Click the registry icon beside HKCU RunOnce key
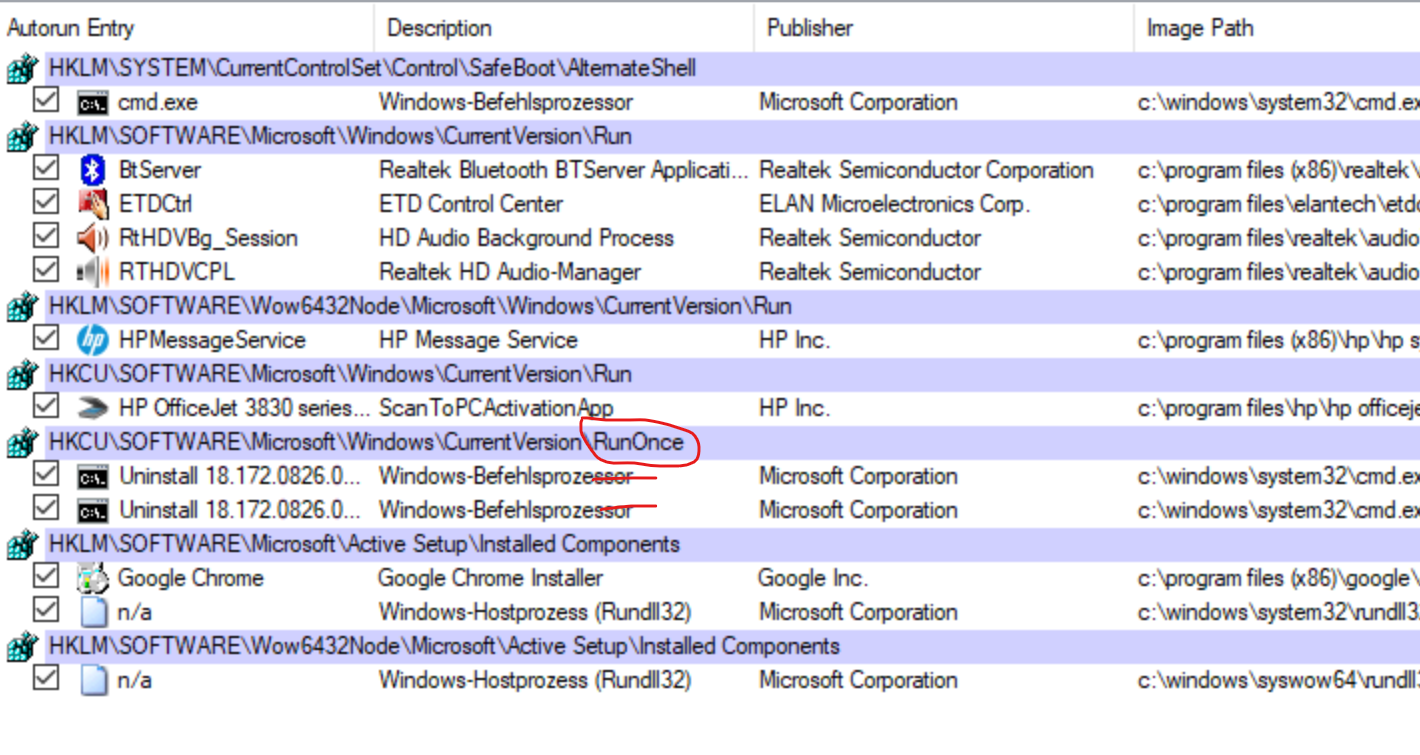 pos(22,443)
